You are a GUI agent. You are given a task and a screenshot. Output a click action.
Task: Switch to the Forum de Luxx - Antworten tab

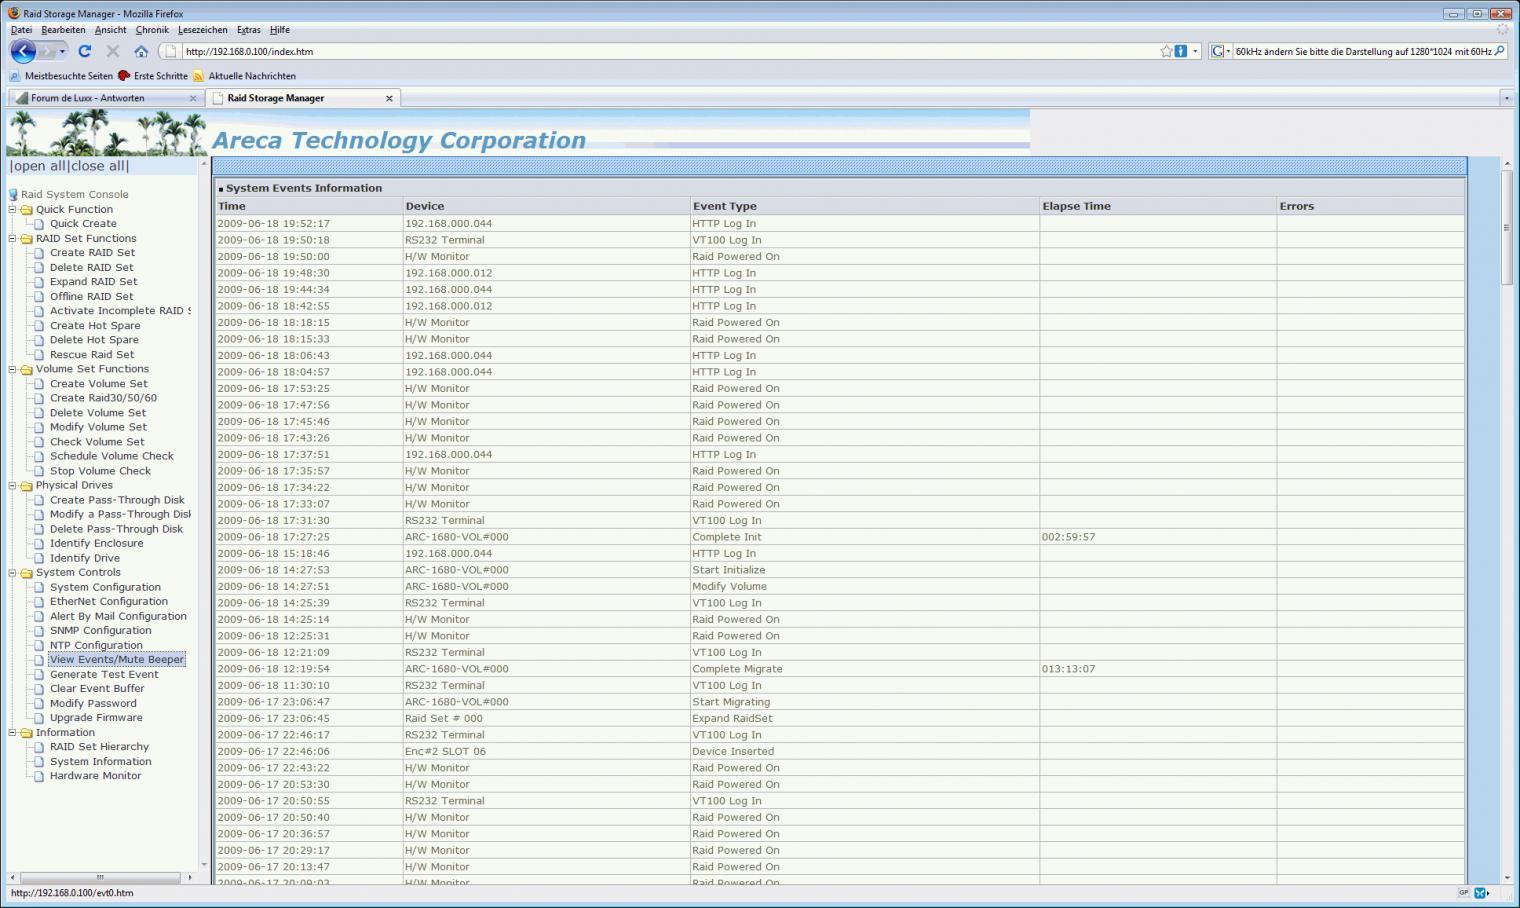tap(105, 98)
